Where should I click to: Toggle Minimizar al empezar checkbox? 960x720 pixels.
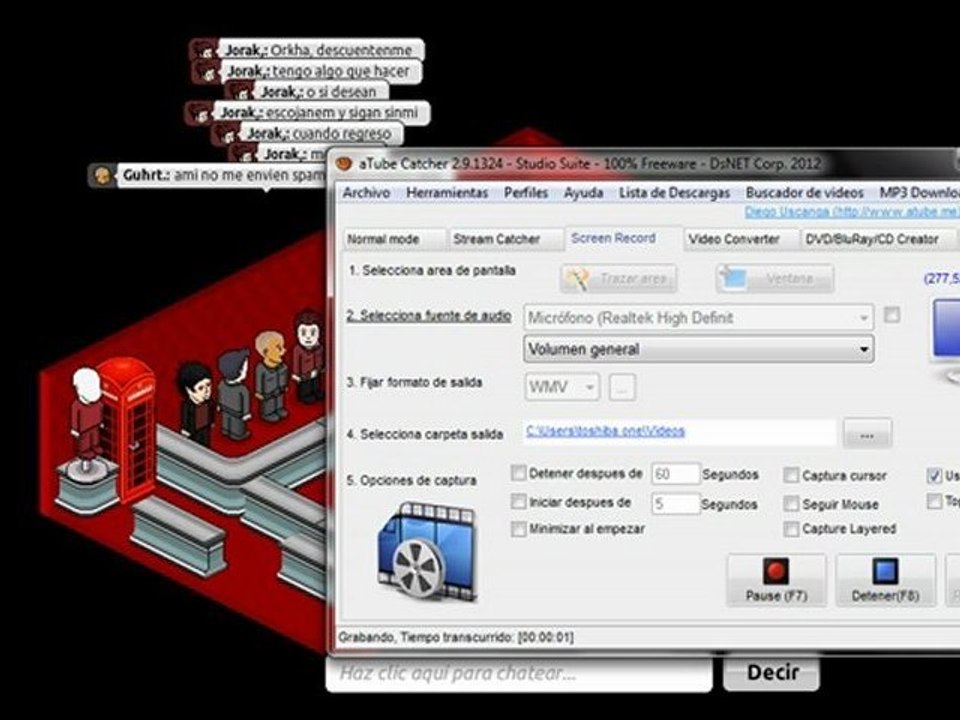pyautogui.click(x=519, y=528)
